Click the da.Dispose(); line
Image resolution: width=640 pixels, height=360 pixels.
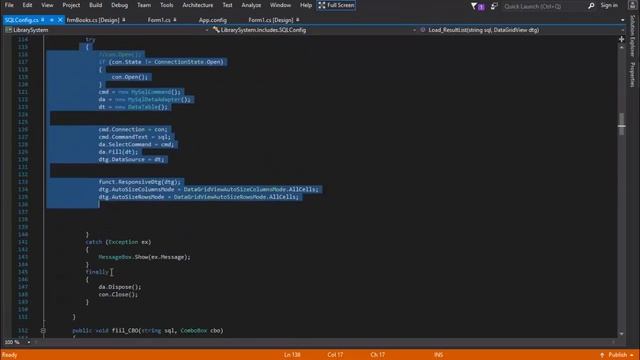click(120, 287)
